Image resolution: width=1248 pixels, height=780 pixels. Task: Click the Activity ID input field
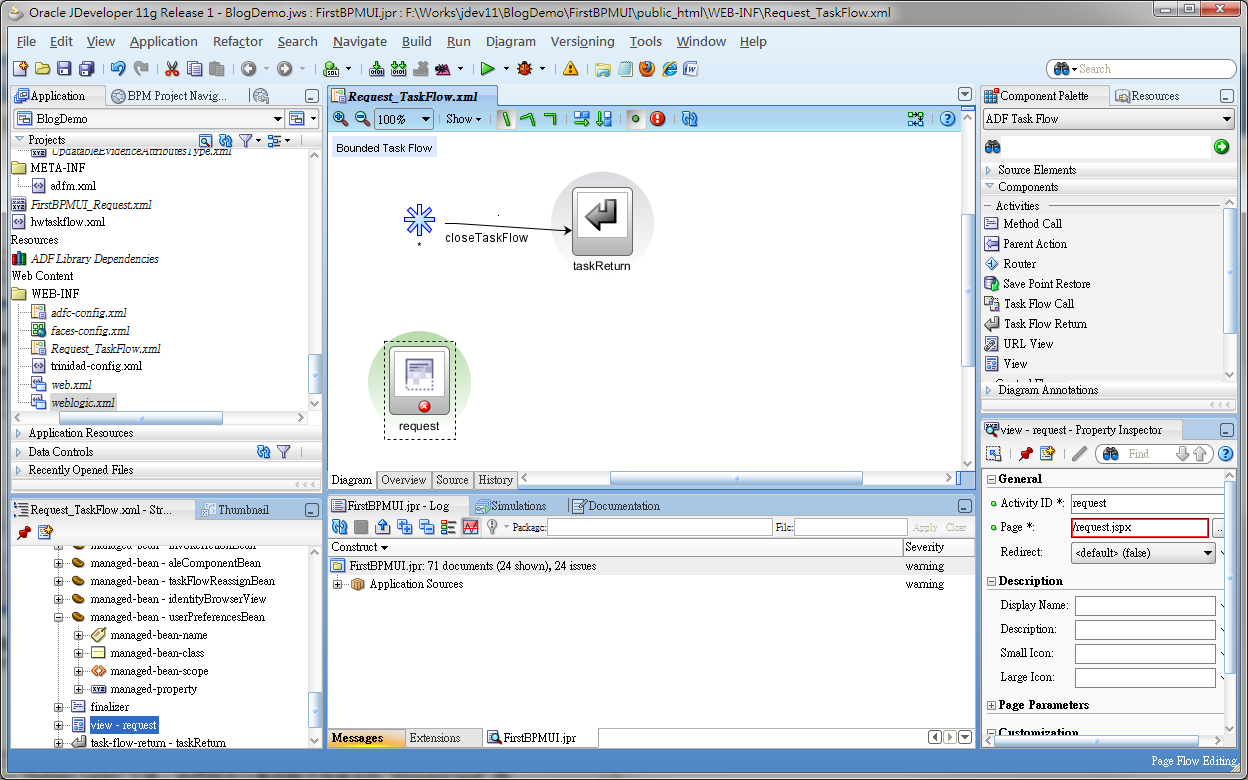(x=1148, y=503)
